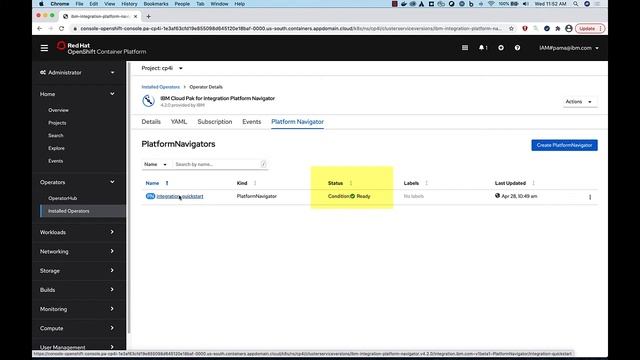Open a new Chrome tab
The image size is (640, 360).
pos(149,16)
